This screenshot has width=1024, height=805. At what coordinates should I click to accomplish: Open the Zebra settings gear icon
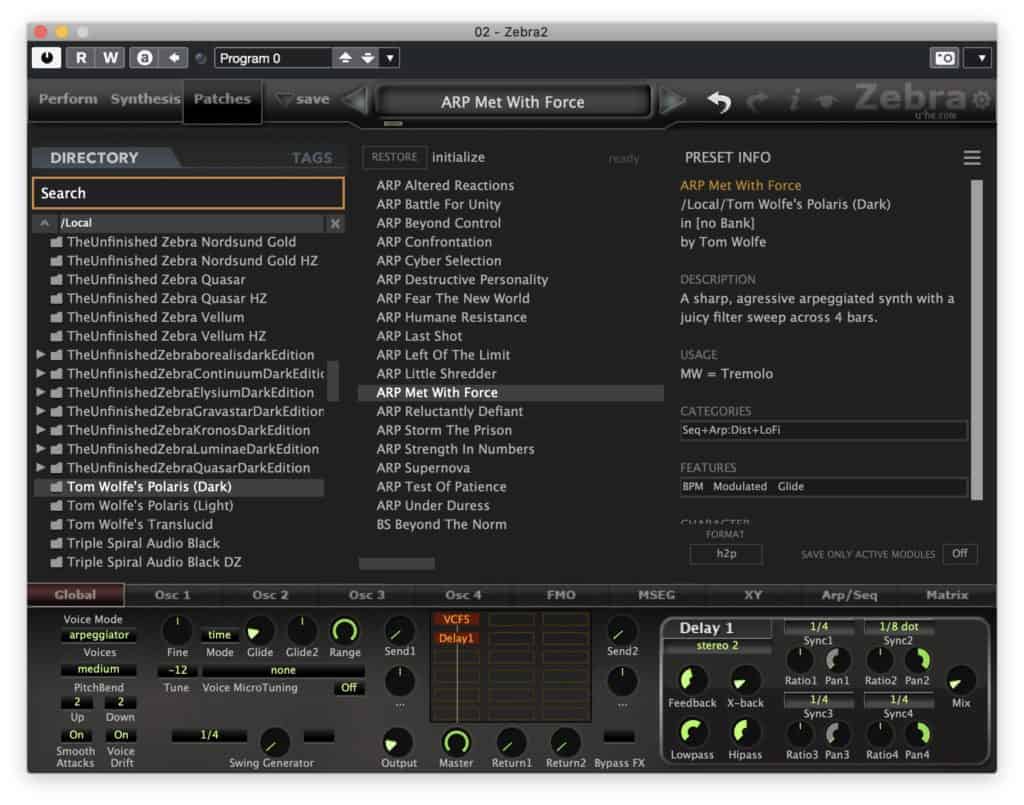click(x=981, y=99)
